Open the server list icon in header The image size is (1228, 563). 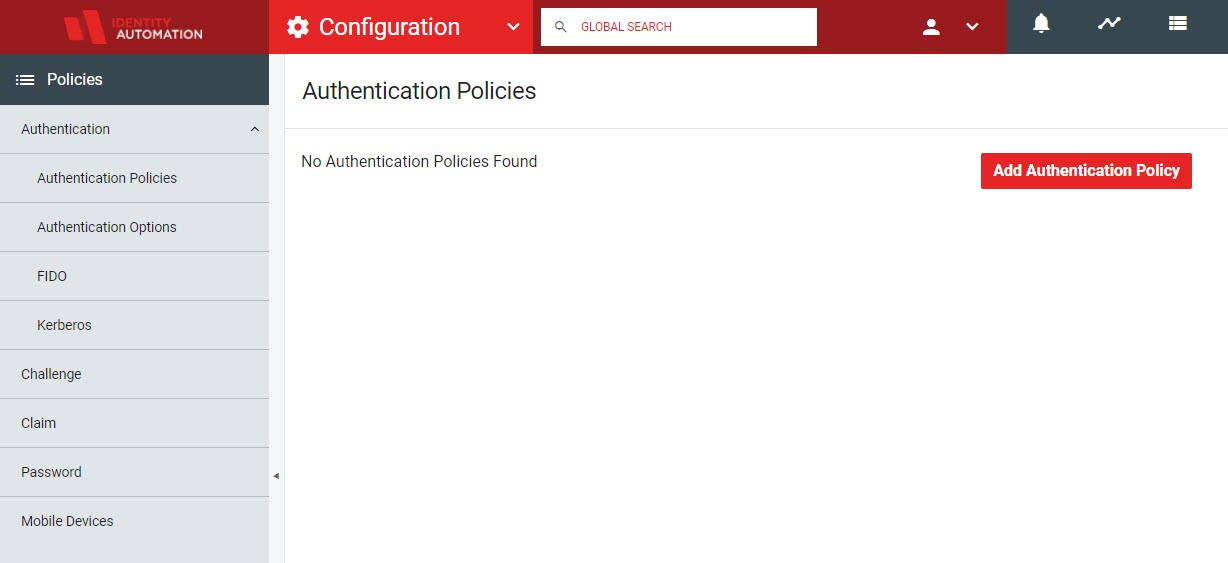1178,23
